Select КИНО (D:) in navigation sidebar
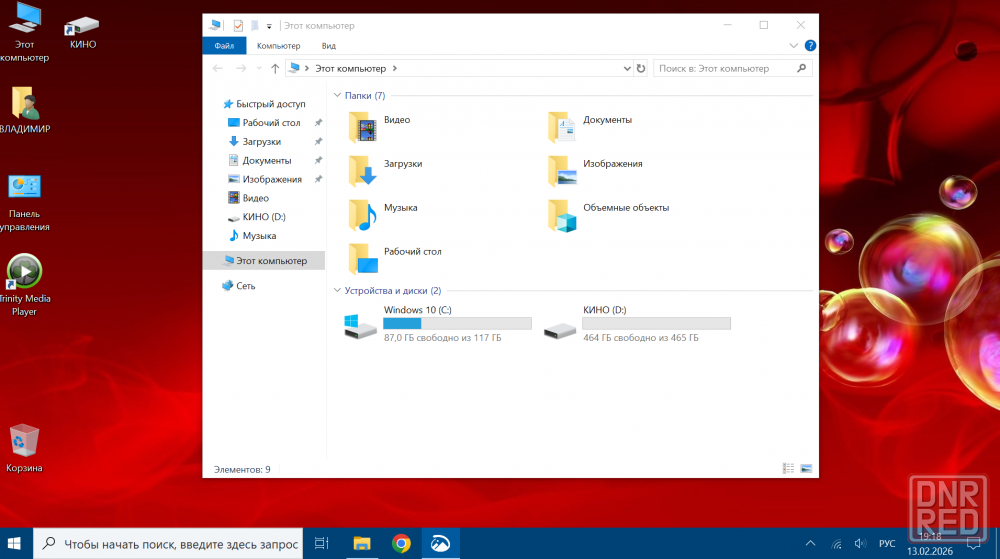Screen dimensions: 1000x559 (264, 217)
